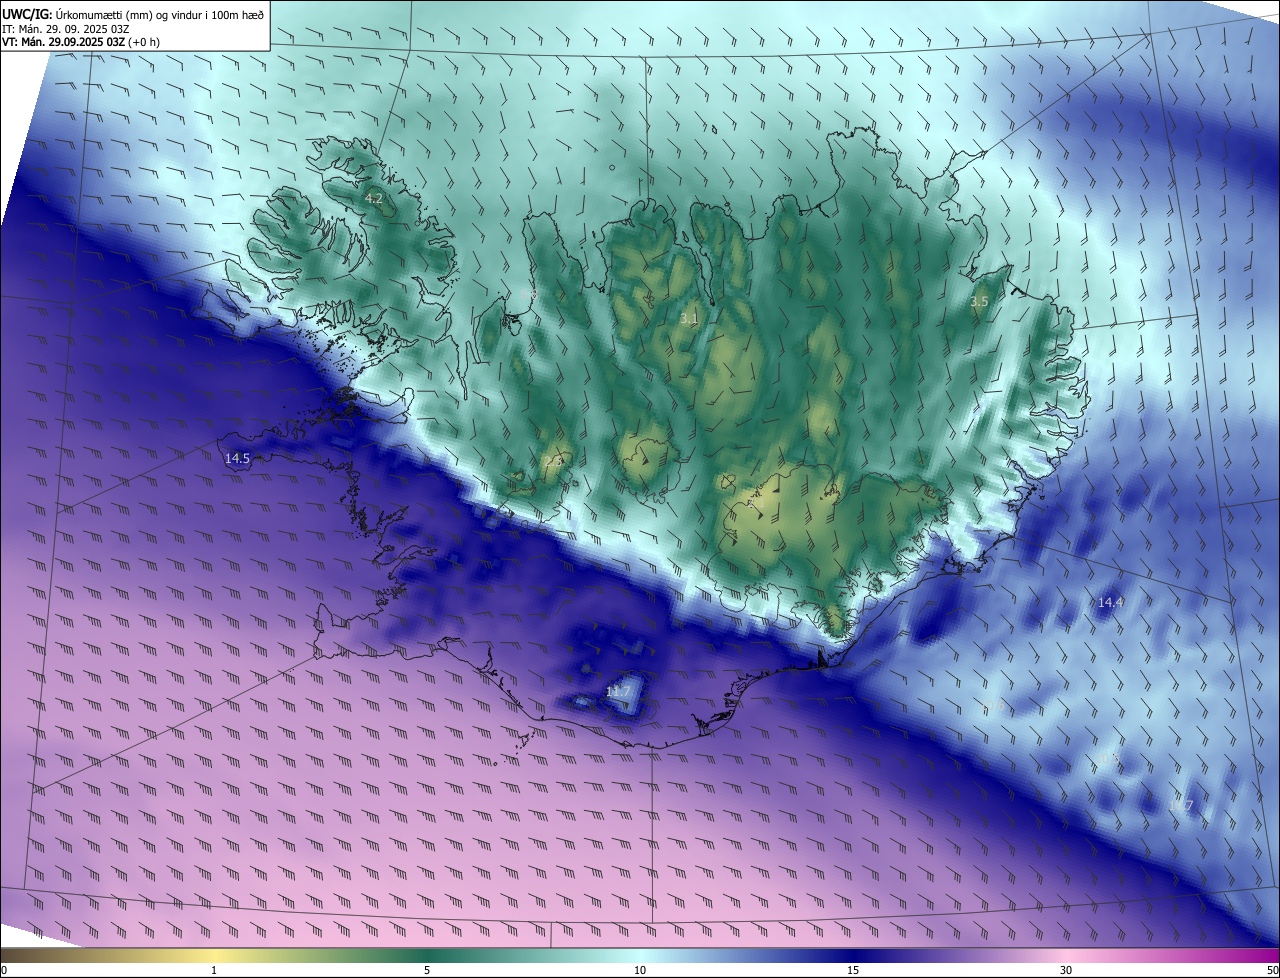Click the 50 tick on the color scale

[x=1272, y=970]
